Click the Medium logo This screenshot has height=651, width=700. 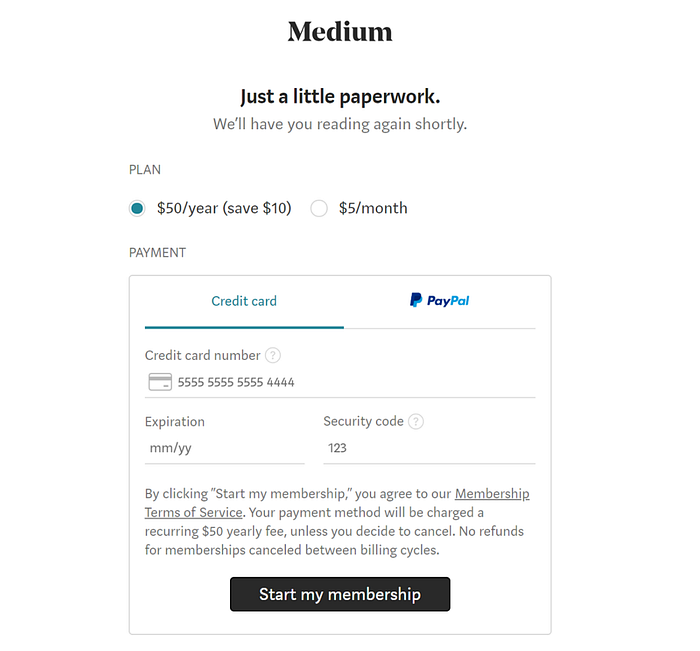340,32
